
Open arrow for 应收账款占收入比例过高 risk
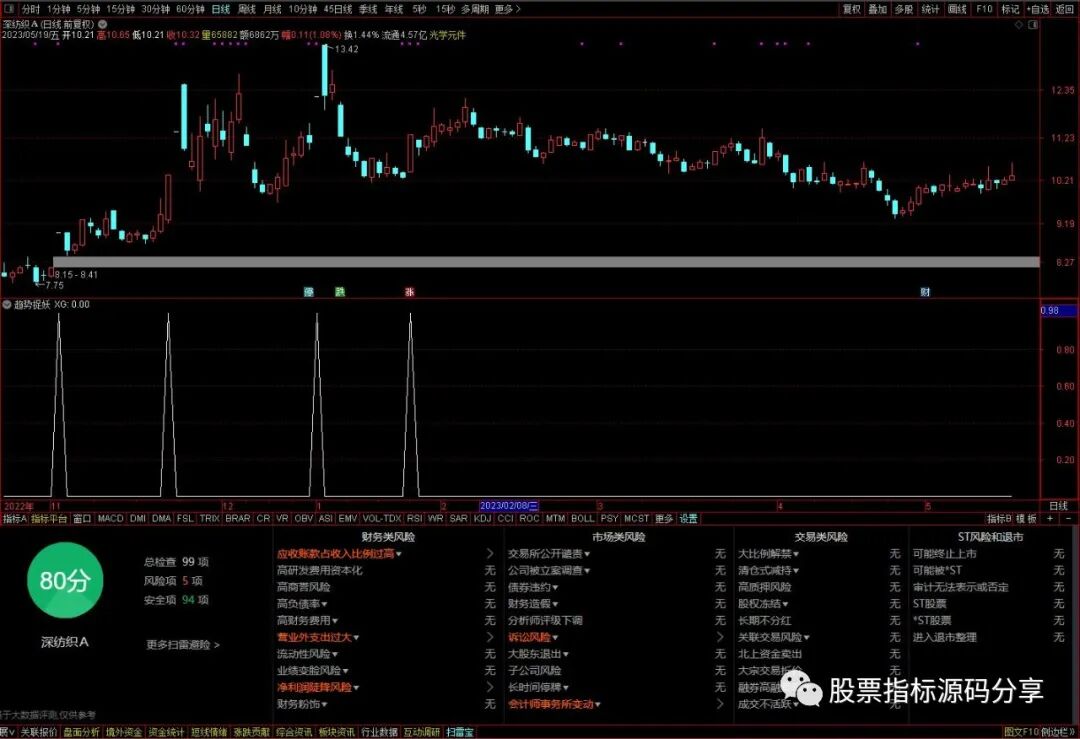point(490,554)
